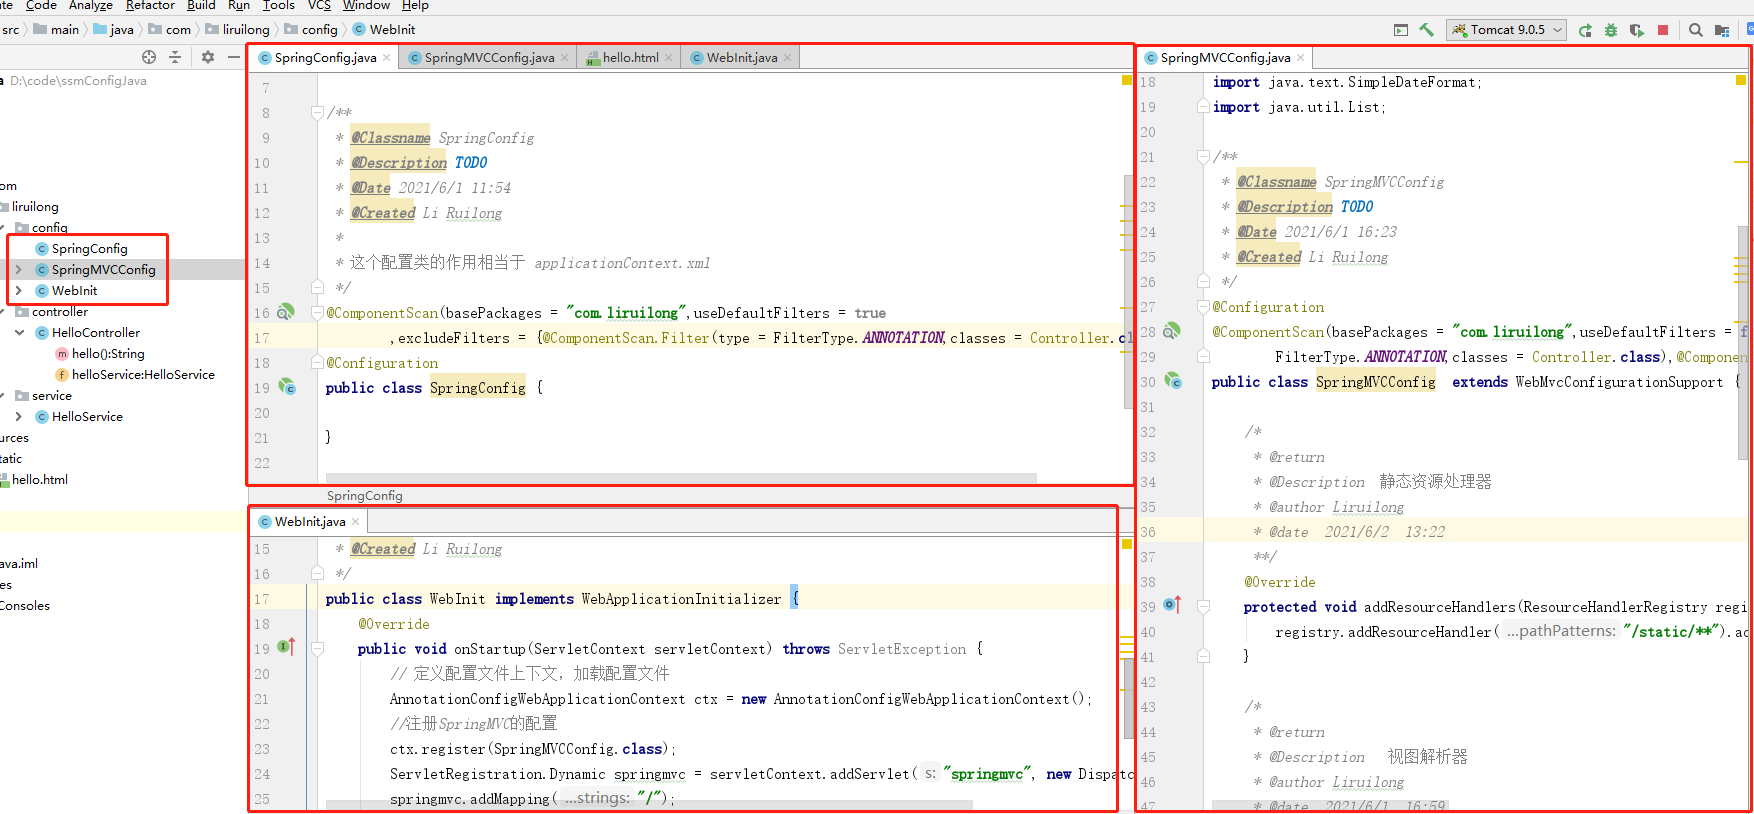The height and width of the screenshot is (814, 1754).
Task: Fold the Javadoc comment at SpringConfig line 8
Action: point(317,113)
